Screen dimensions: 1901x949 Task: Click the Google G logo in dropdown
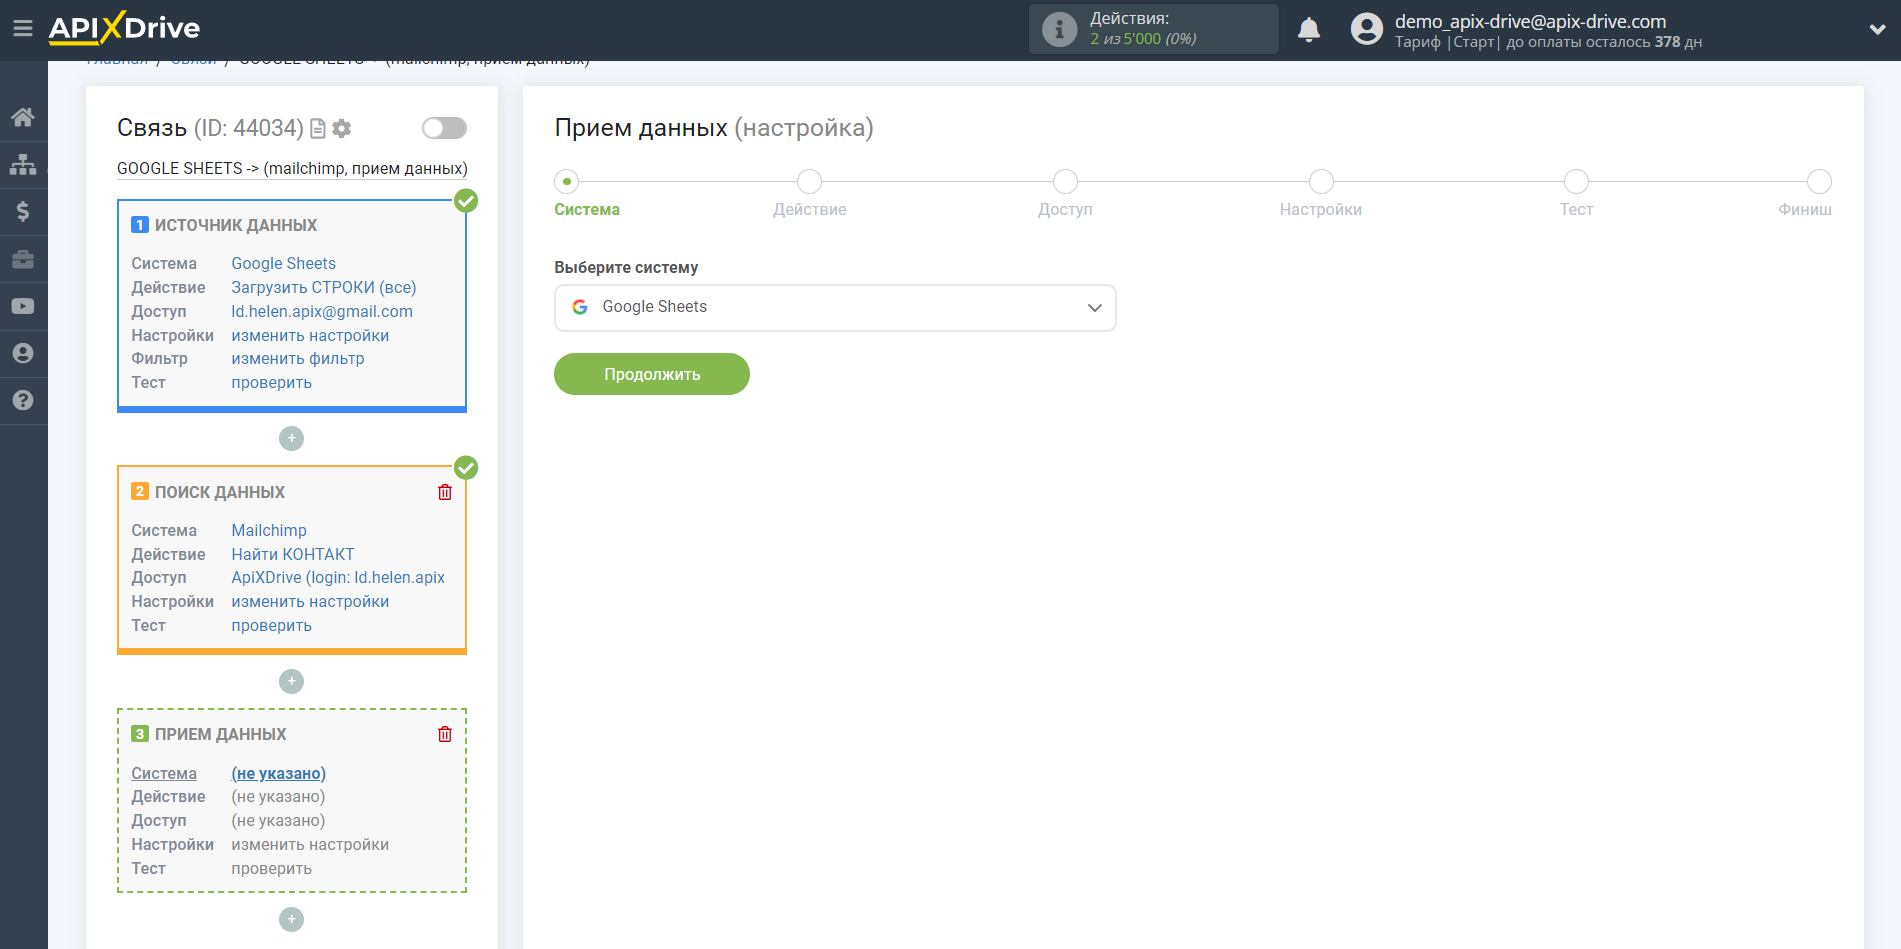pyautogui.click(x=580, y=307)
